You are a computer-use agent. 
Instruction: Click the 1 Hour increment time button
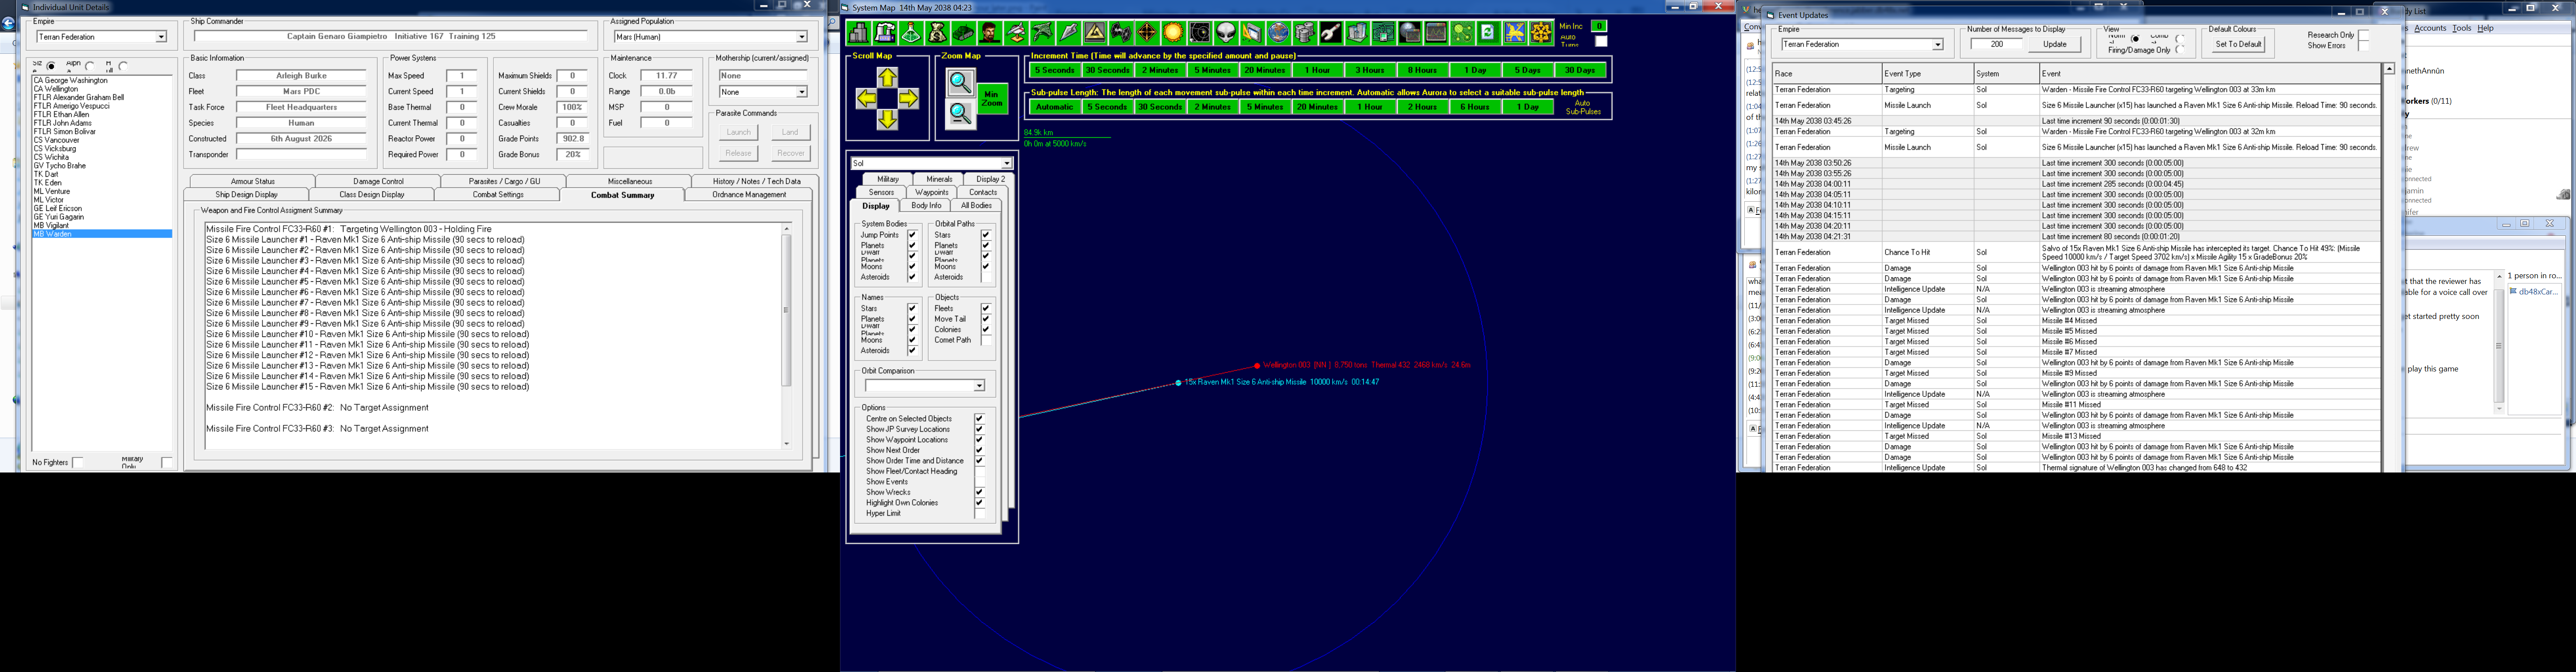tap(1318, 70)
